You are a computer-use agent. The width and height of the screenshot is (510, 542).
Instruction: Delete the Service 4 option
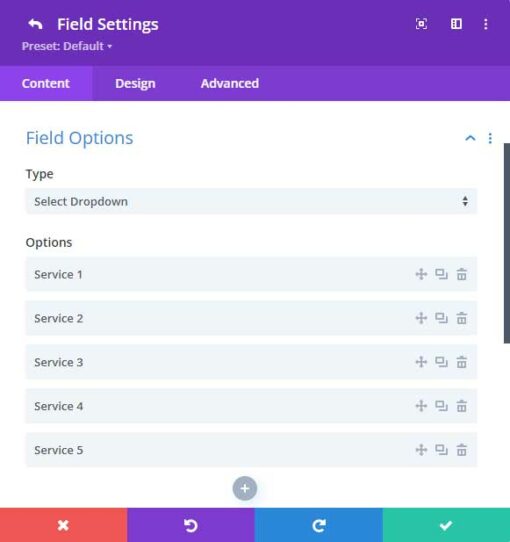click(x=462, y=406)
